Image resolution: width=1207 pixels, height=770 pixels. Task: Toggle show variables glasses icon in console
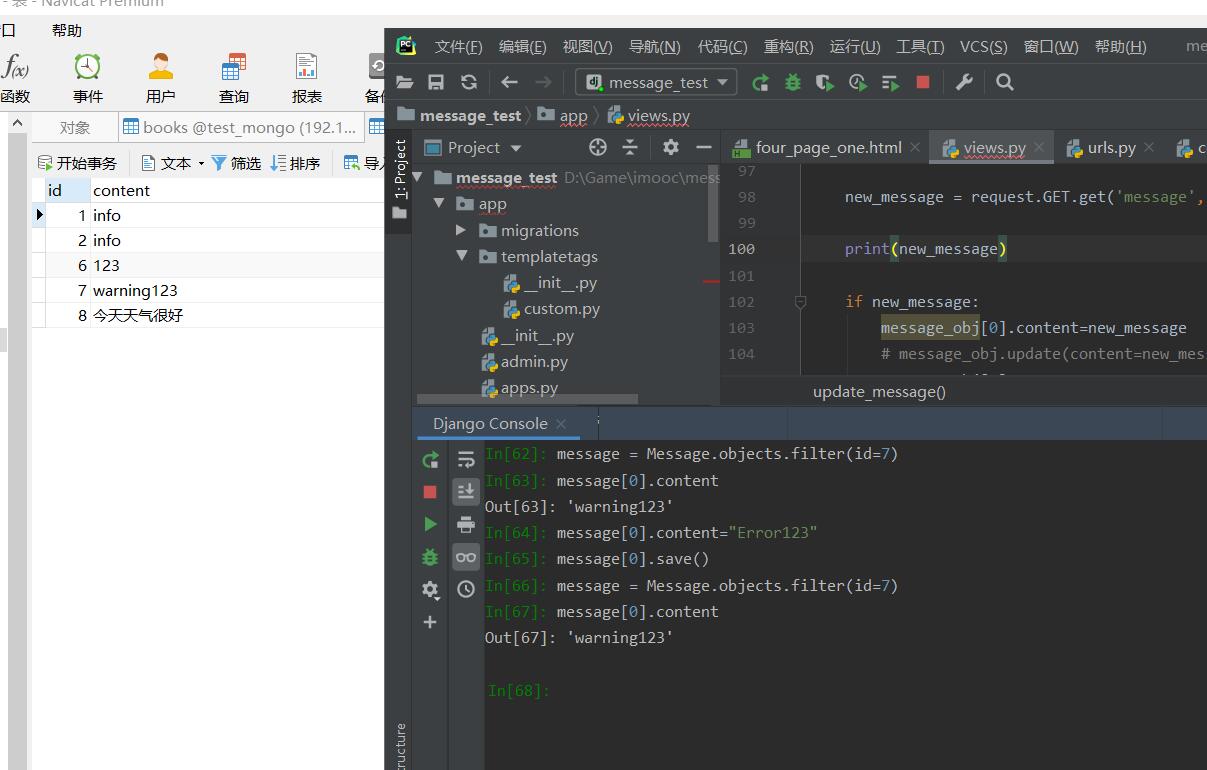pyautogui.click(x=466, y=557)
